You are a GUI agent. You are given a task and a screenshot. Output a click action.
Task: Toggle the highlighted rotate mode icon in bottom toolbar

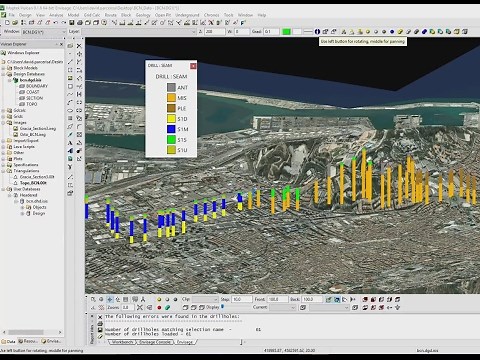coord(109,299)
